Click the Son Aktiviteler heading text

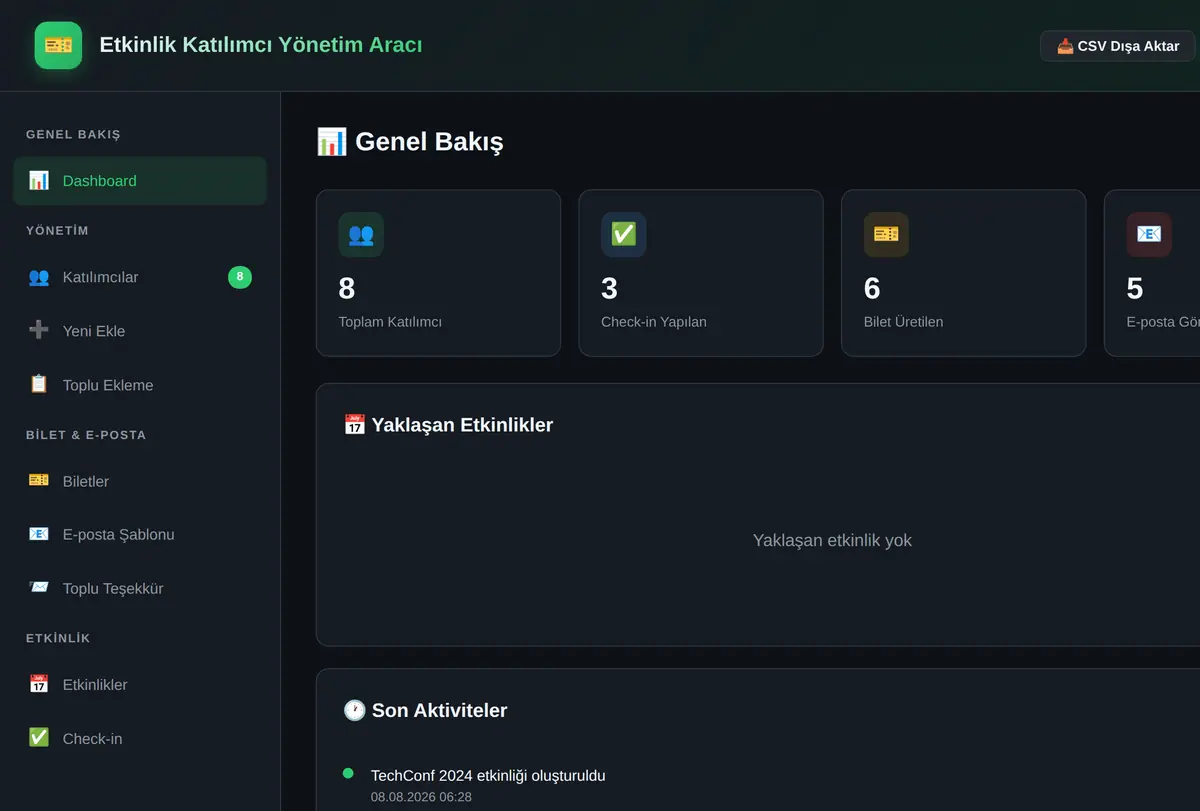[440, 710]
